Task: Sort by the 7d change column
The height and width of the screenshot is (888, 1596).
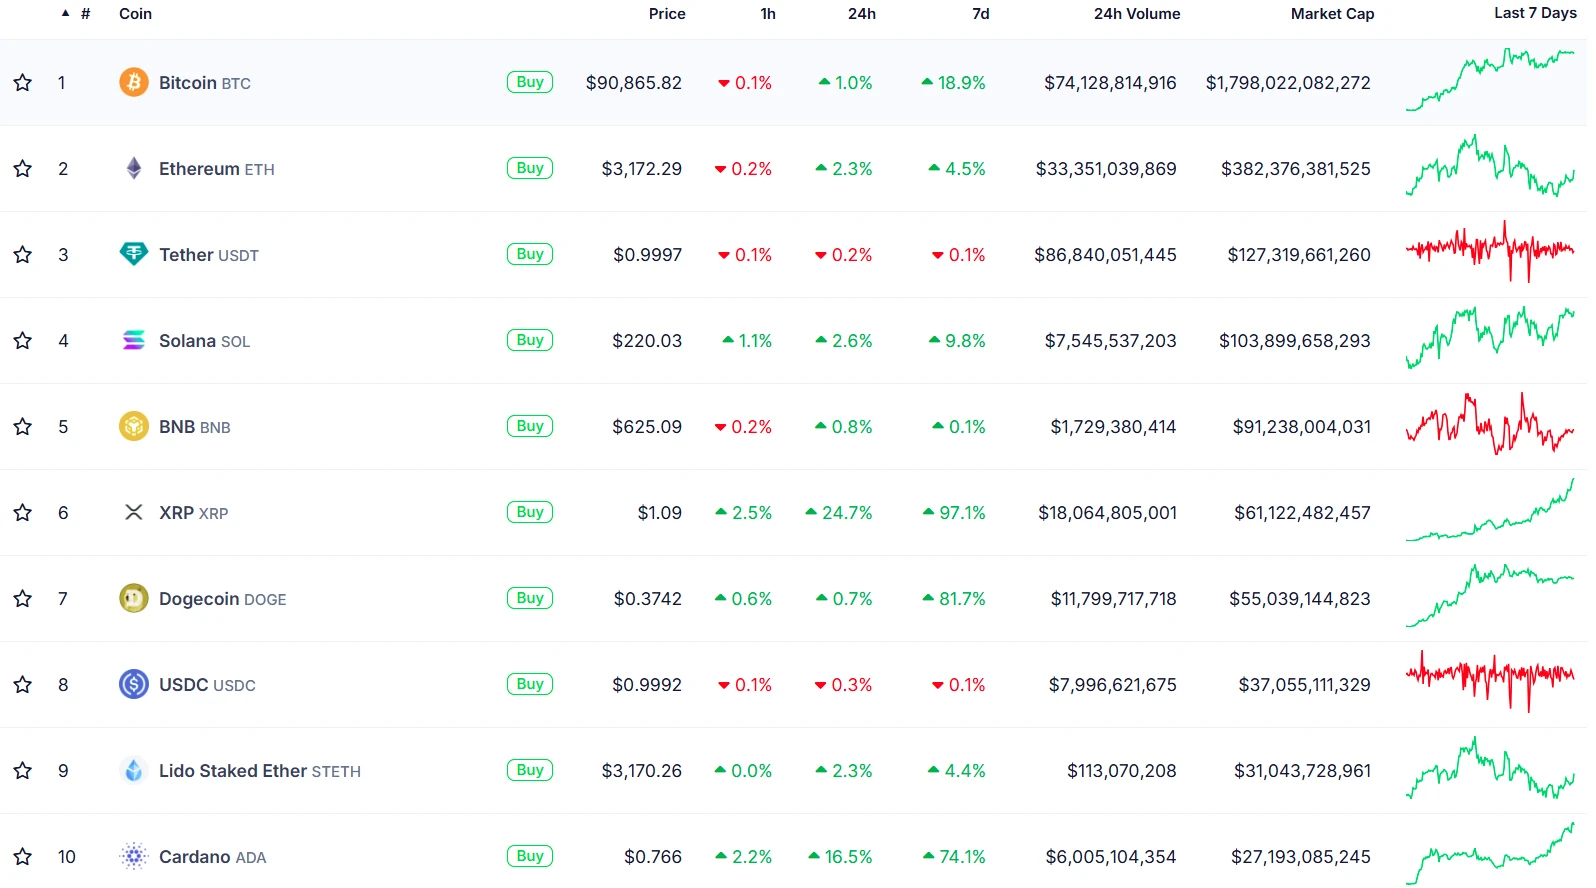Action: [x=981, y=14]
